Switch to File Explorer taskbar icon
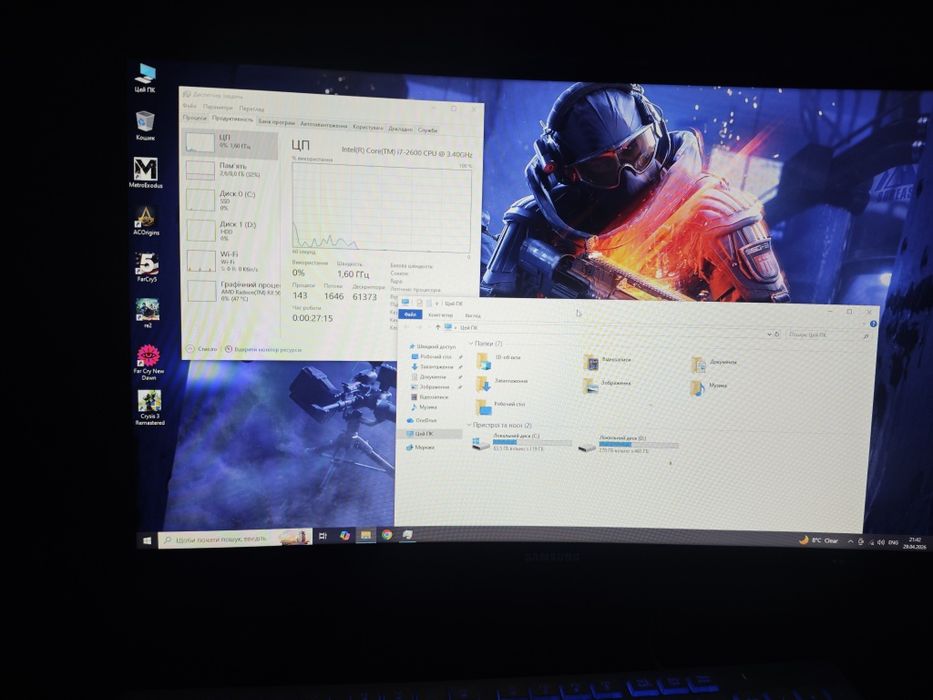 [365, 535]
